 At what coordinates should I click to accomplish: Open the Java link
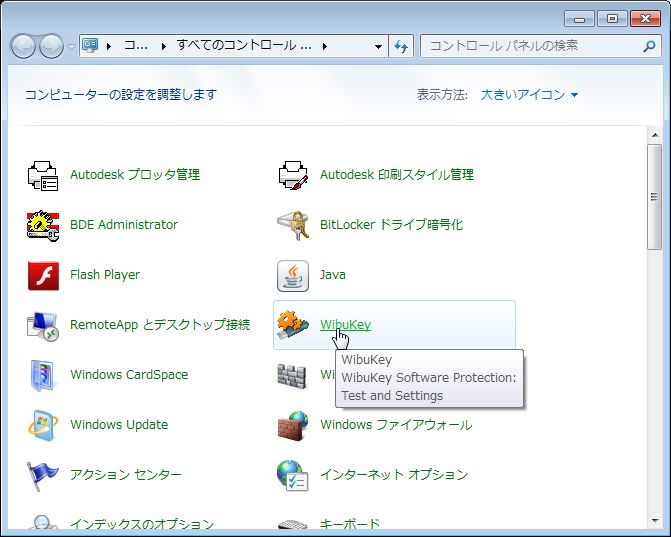[333, 275]
